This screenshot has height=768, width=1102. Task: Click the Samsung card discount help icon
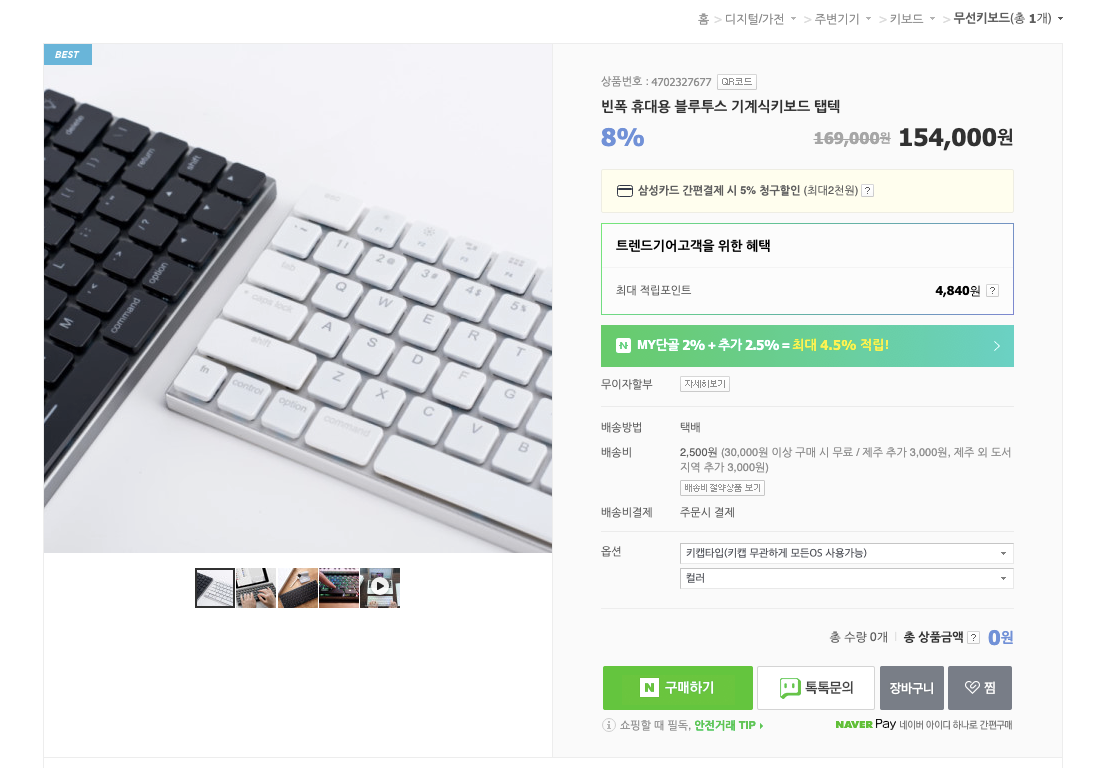(x=868, y=190)
